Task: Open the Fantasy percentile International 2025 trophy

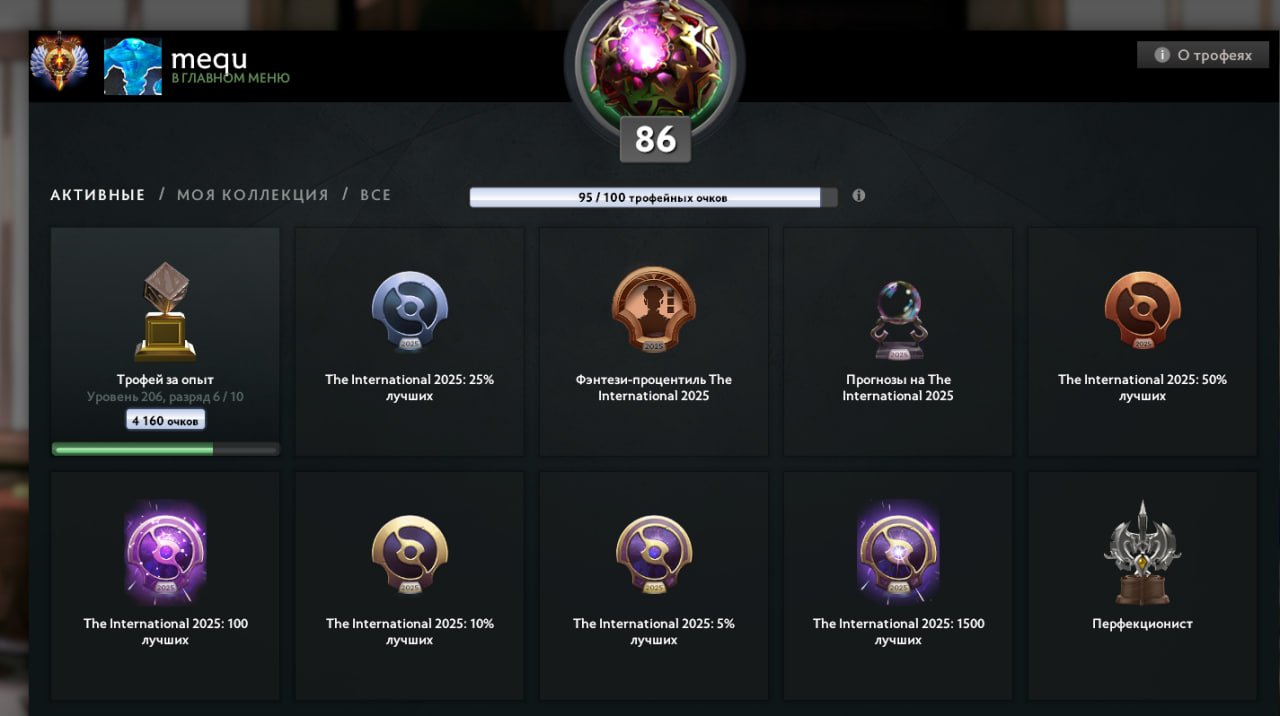Action: pos(654,309)
